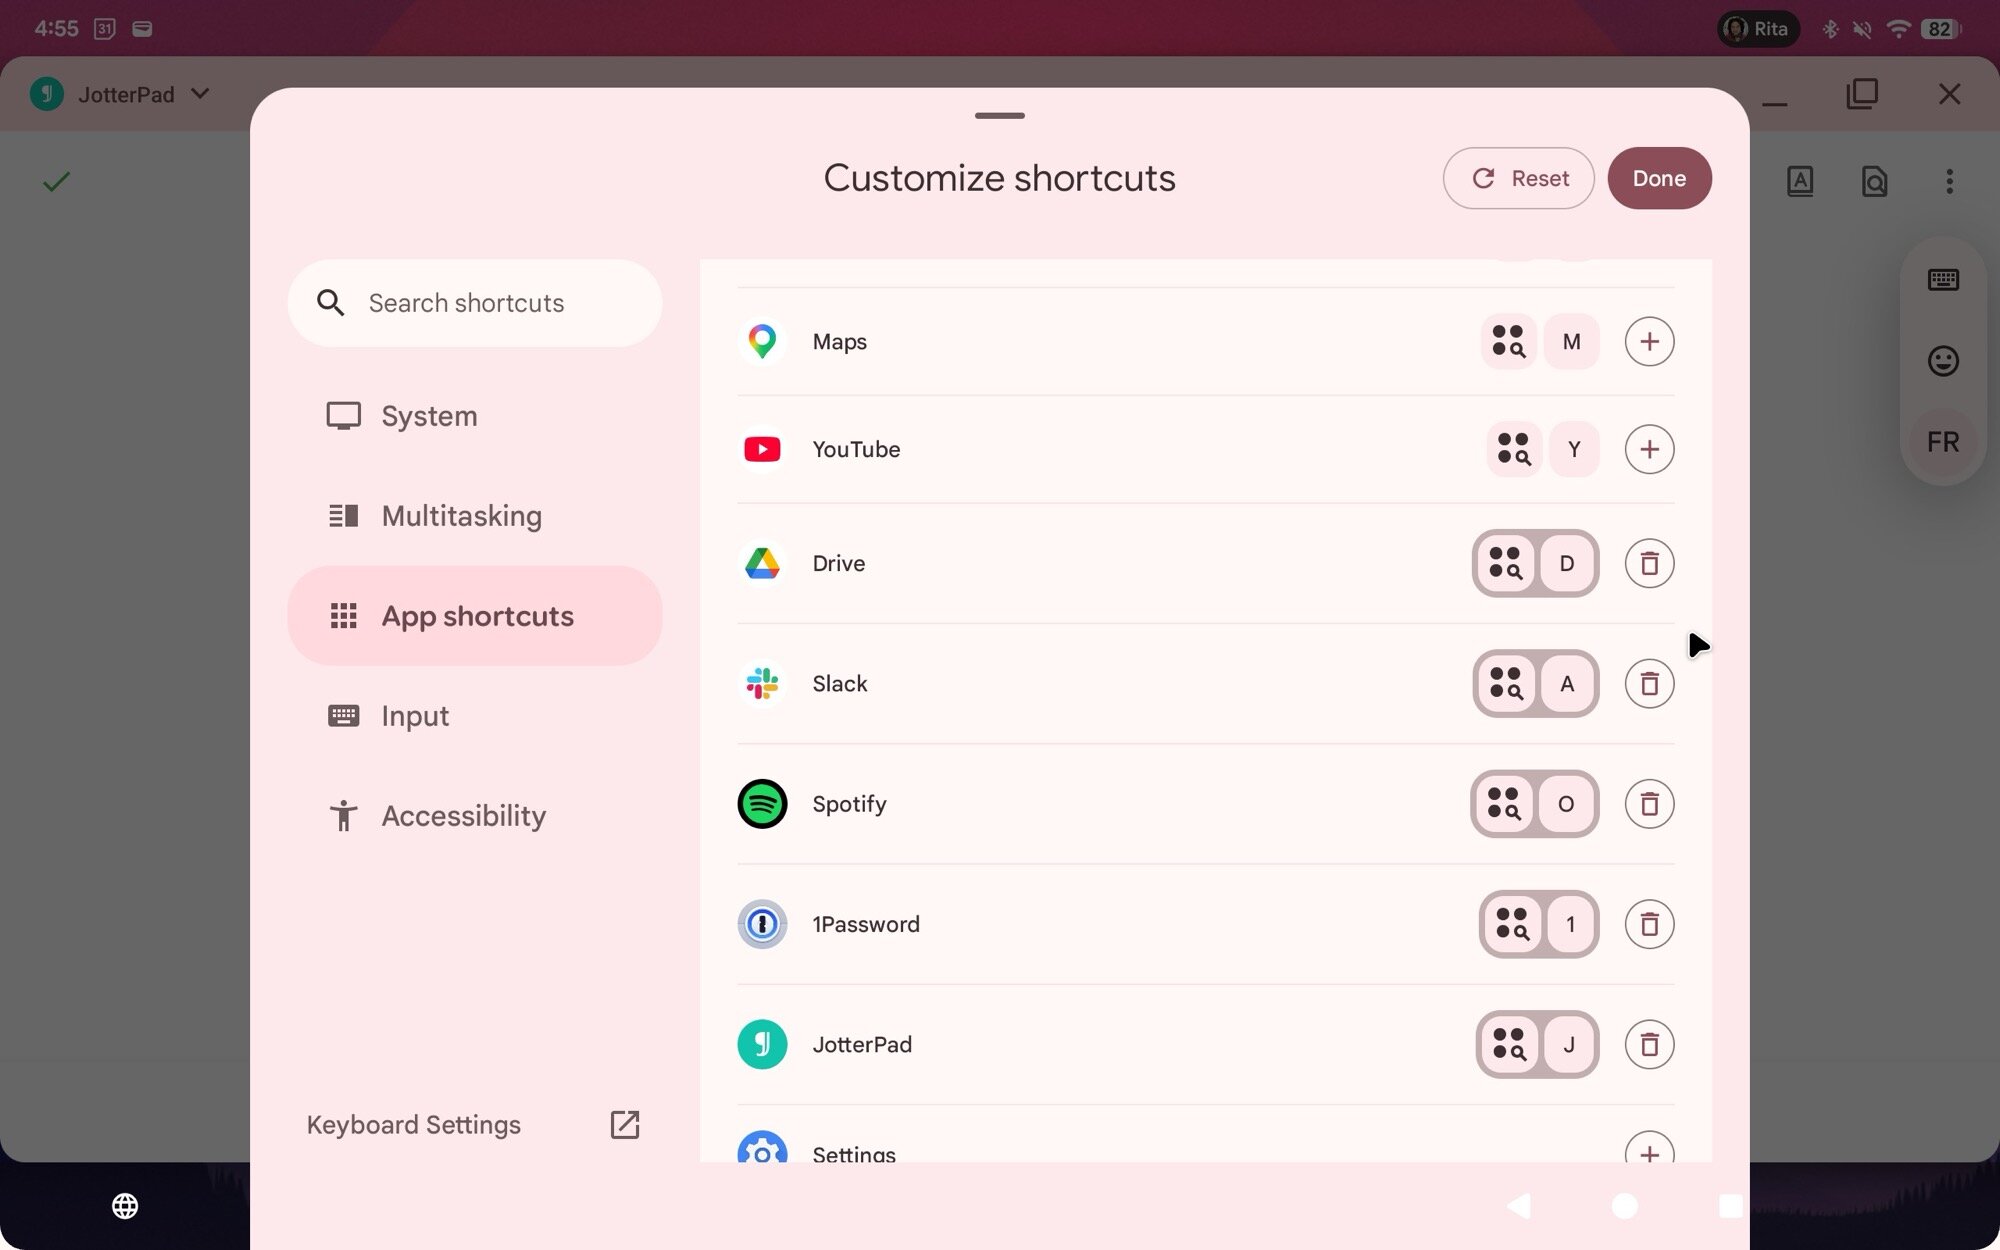Expand Keyboard Settings in new window
This screenshot has height=1250, width=2000.
coord(624,1124)
